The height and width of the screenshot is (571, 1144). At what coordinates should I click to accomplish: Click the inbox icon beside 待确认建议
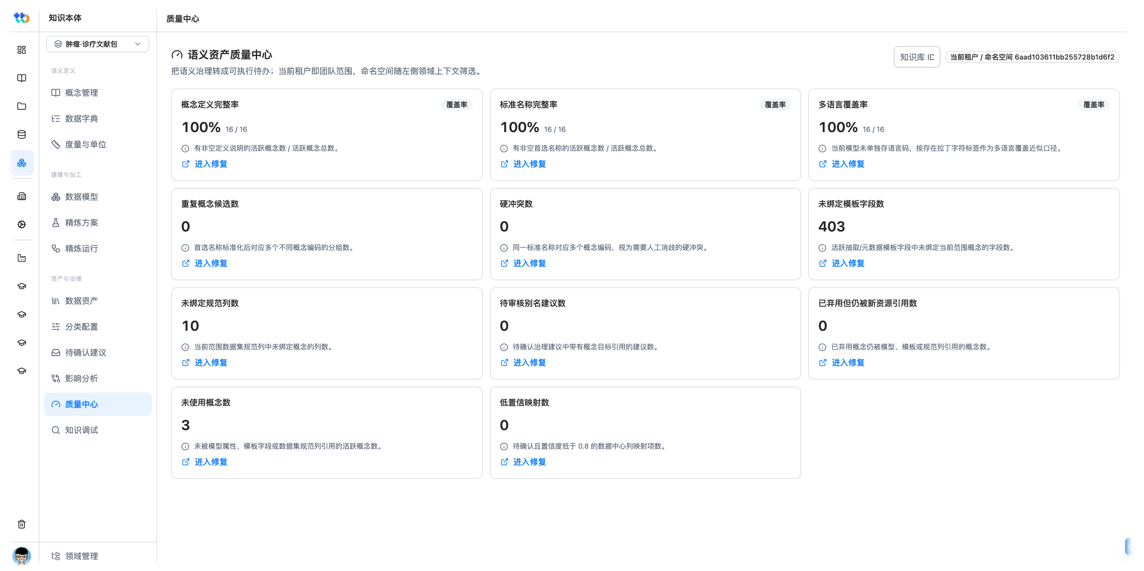coord(55,352)
